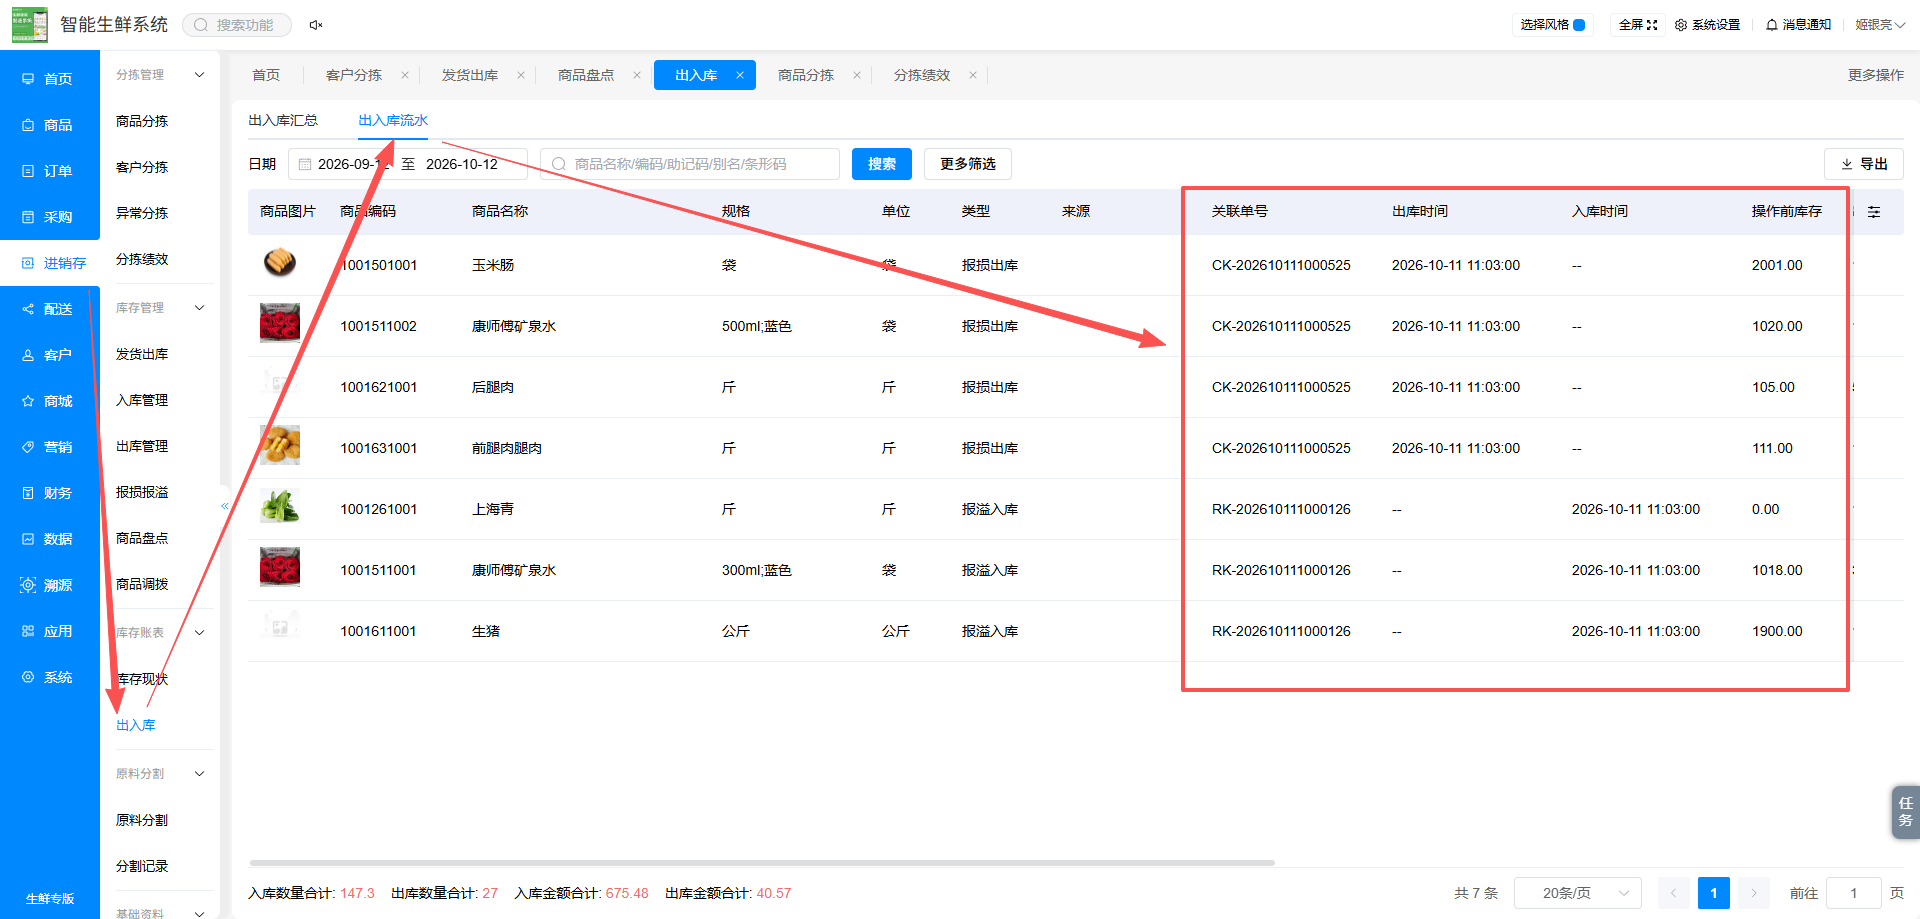Open the 20条/页 page size dropdown

1578,893
